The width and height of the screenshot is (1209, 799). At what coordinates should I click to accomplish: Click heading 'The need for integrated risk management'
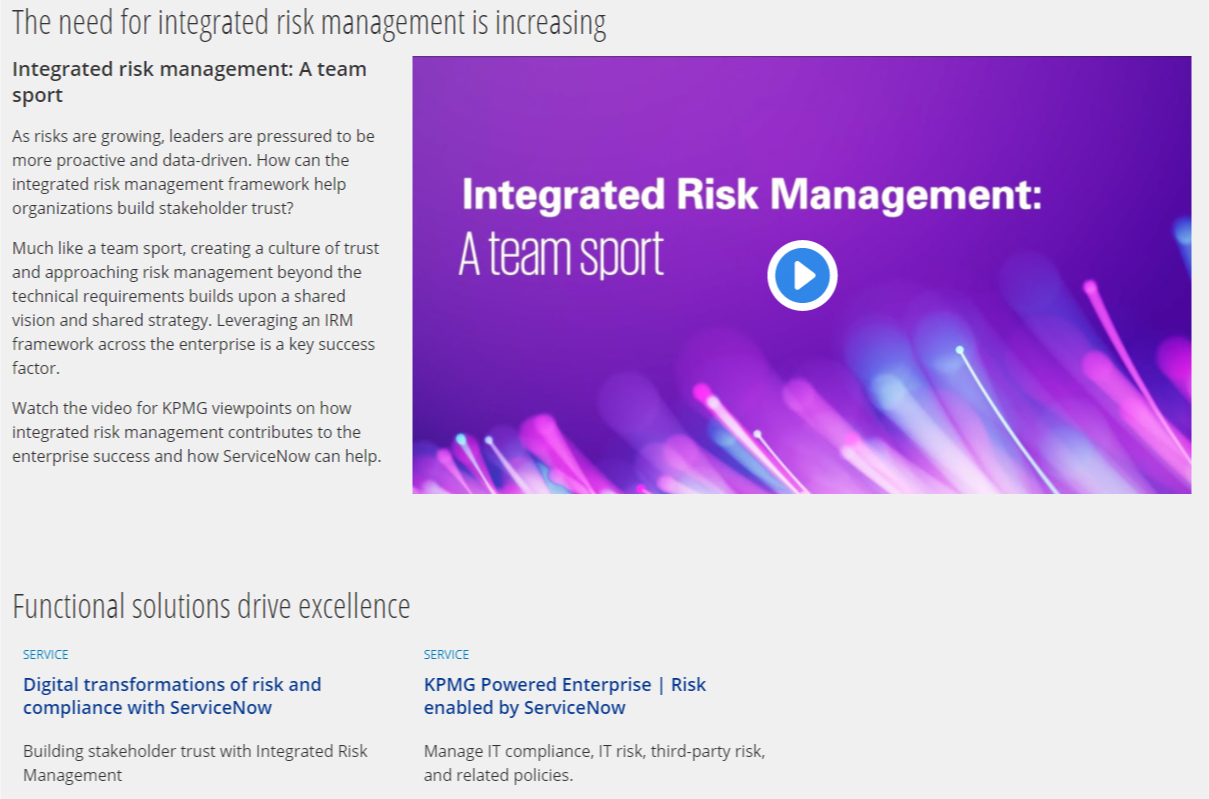click(309, 22)
